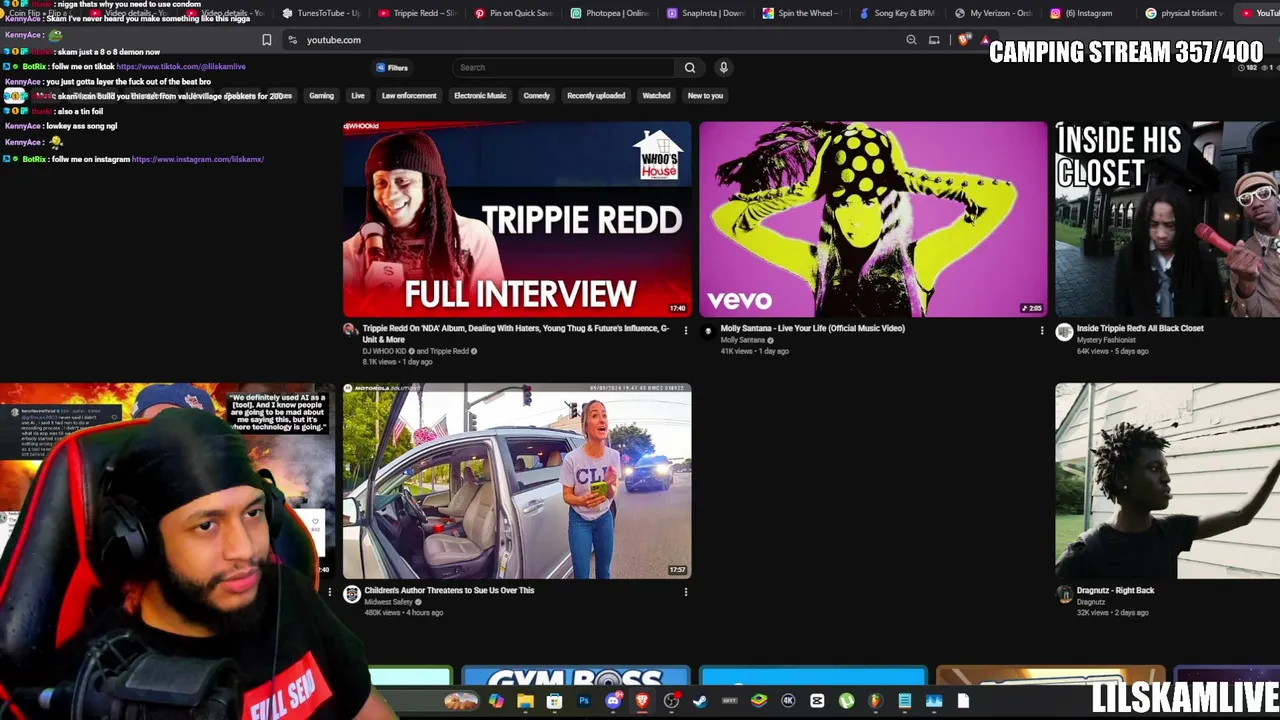Viewport: 1280px width, 720px height.
Task: Switch to Brave browser in taskbar
Action: [x=642, y=701]
